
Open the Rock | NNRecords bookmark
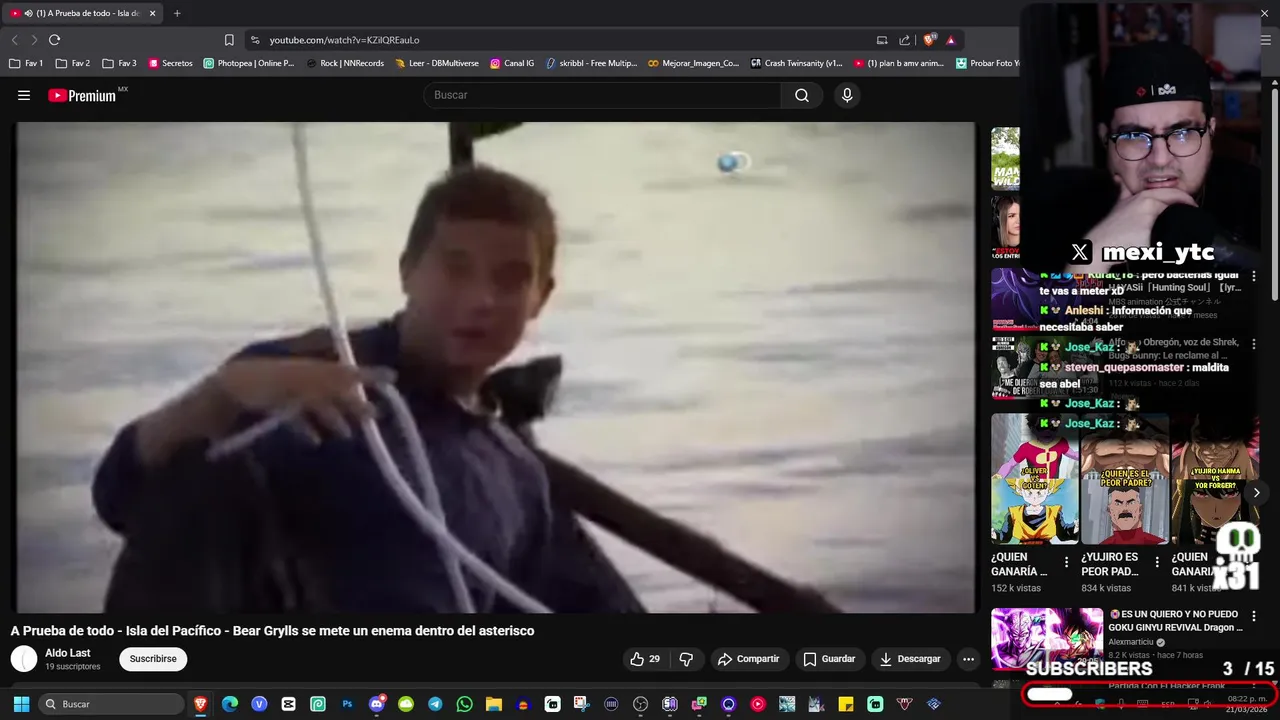[x=345, y=63]
